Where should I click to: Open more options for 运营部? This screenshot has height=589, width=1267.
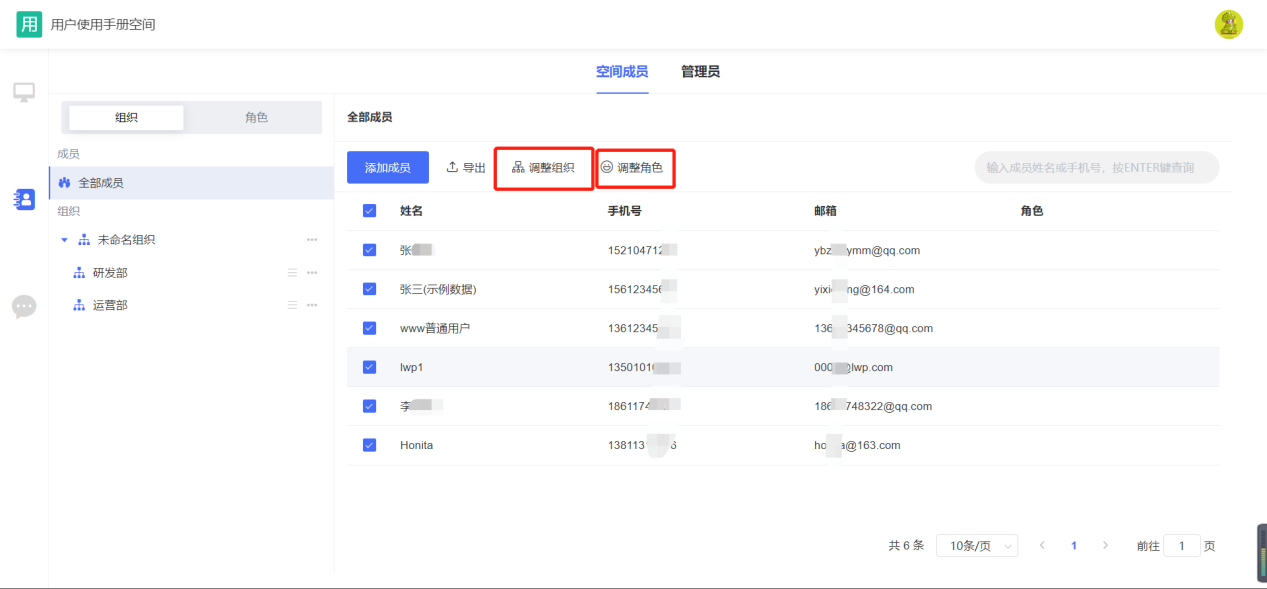[312, 305]
